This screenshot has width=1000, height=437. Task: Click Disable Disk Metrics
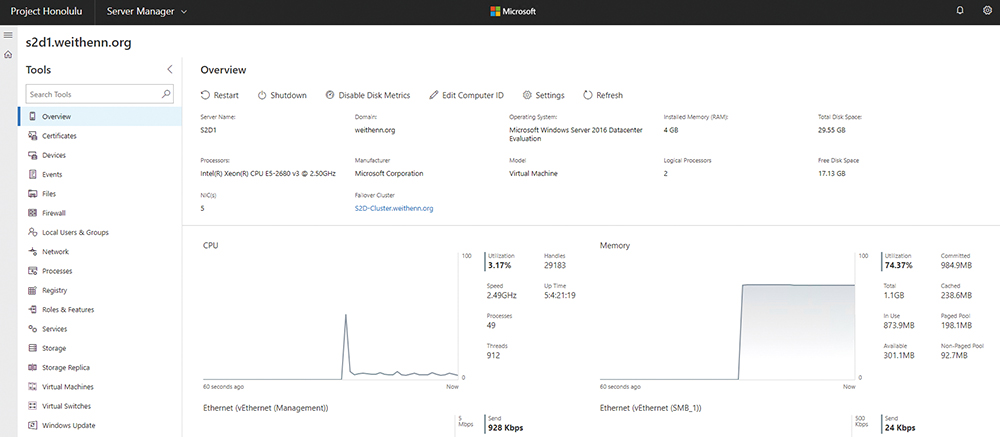368,95
